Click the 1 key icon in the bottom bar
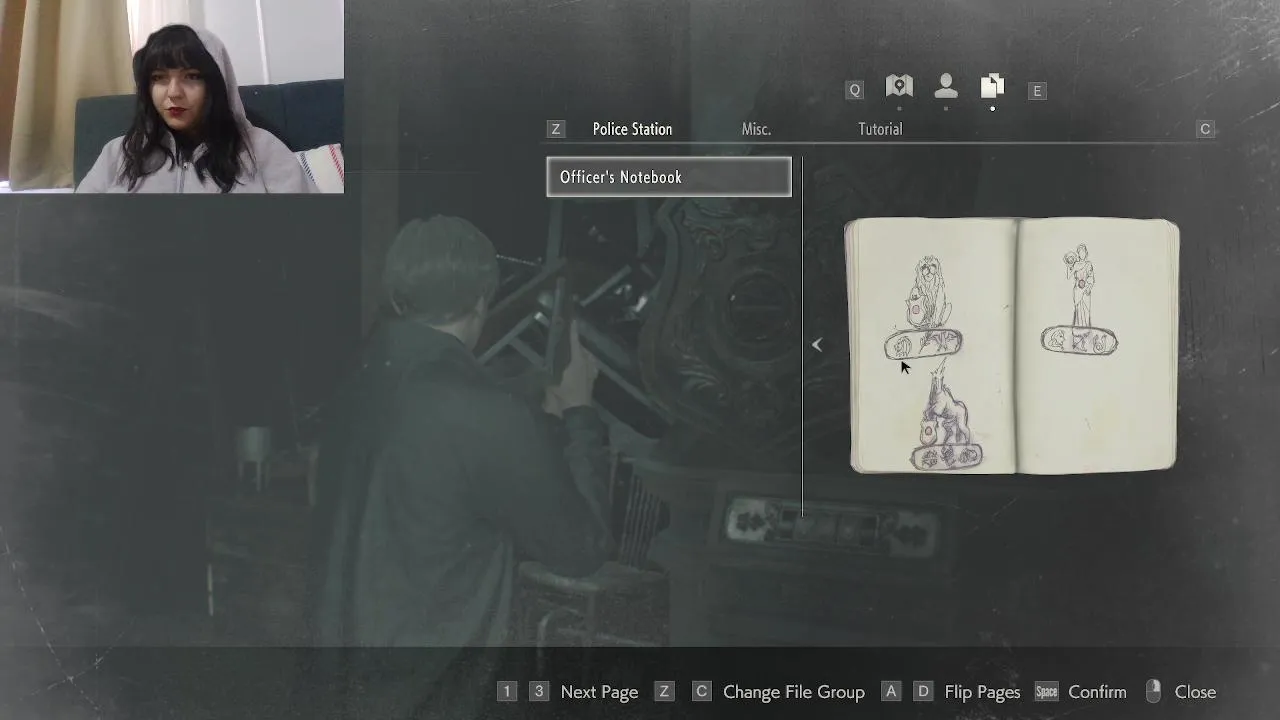Image resolution: width=1280 pixels, height=720 pixels. [x=507, y=692]
